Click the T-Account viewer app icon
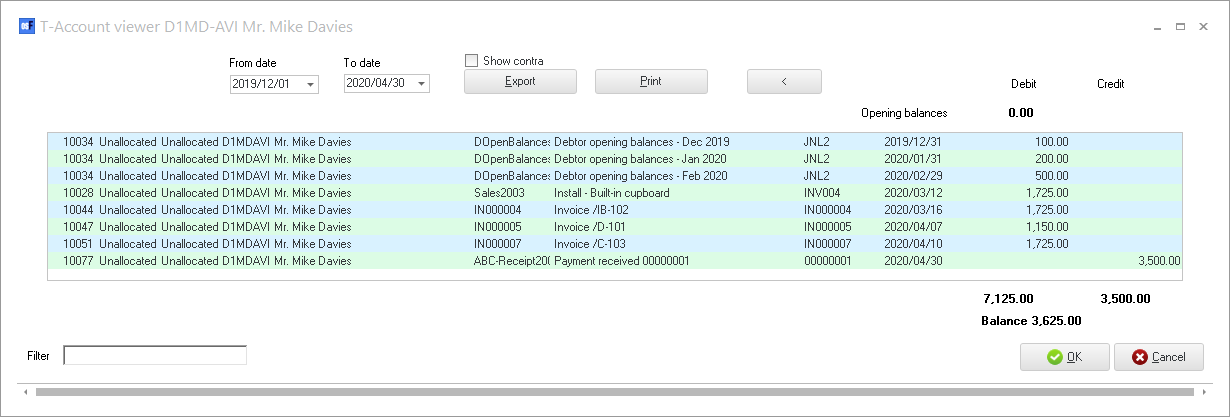This screenshot has height=417, width=1230. pos(27,27)
